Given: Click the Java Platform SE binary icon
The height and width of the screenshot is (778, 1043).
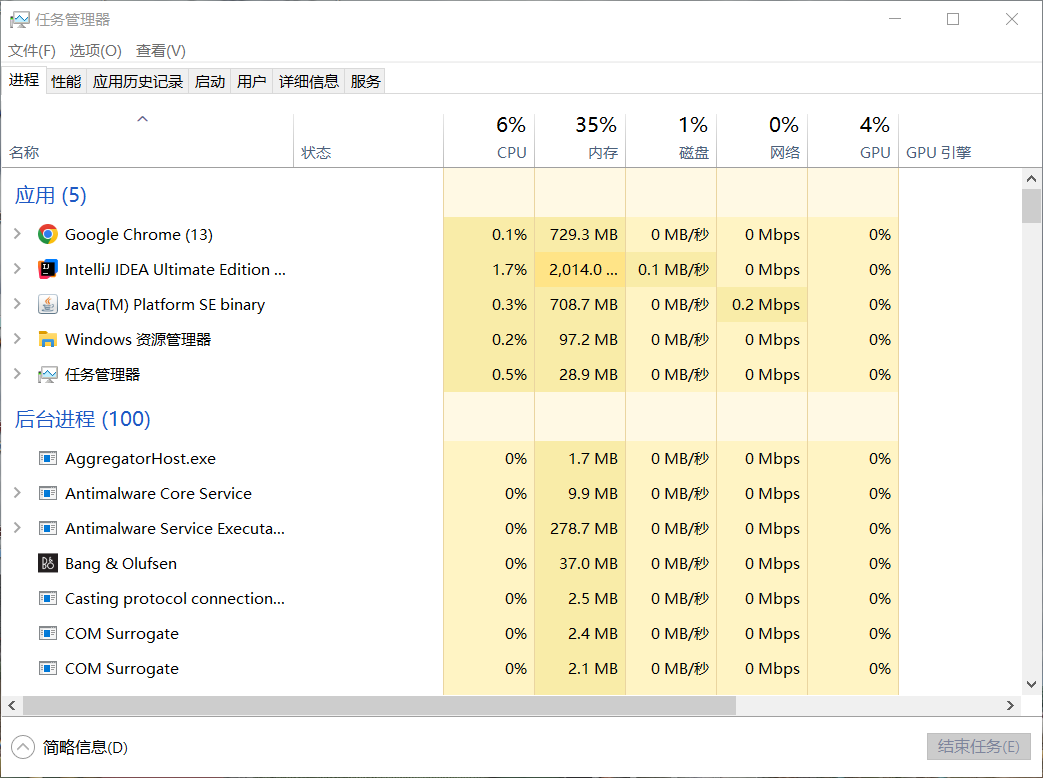Looking at the screenshot, I should [47, 305].
